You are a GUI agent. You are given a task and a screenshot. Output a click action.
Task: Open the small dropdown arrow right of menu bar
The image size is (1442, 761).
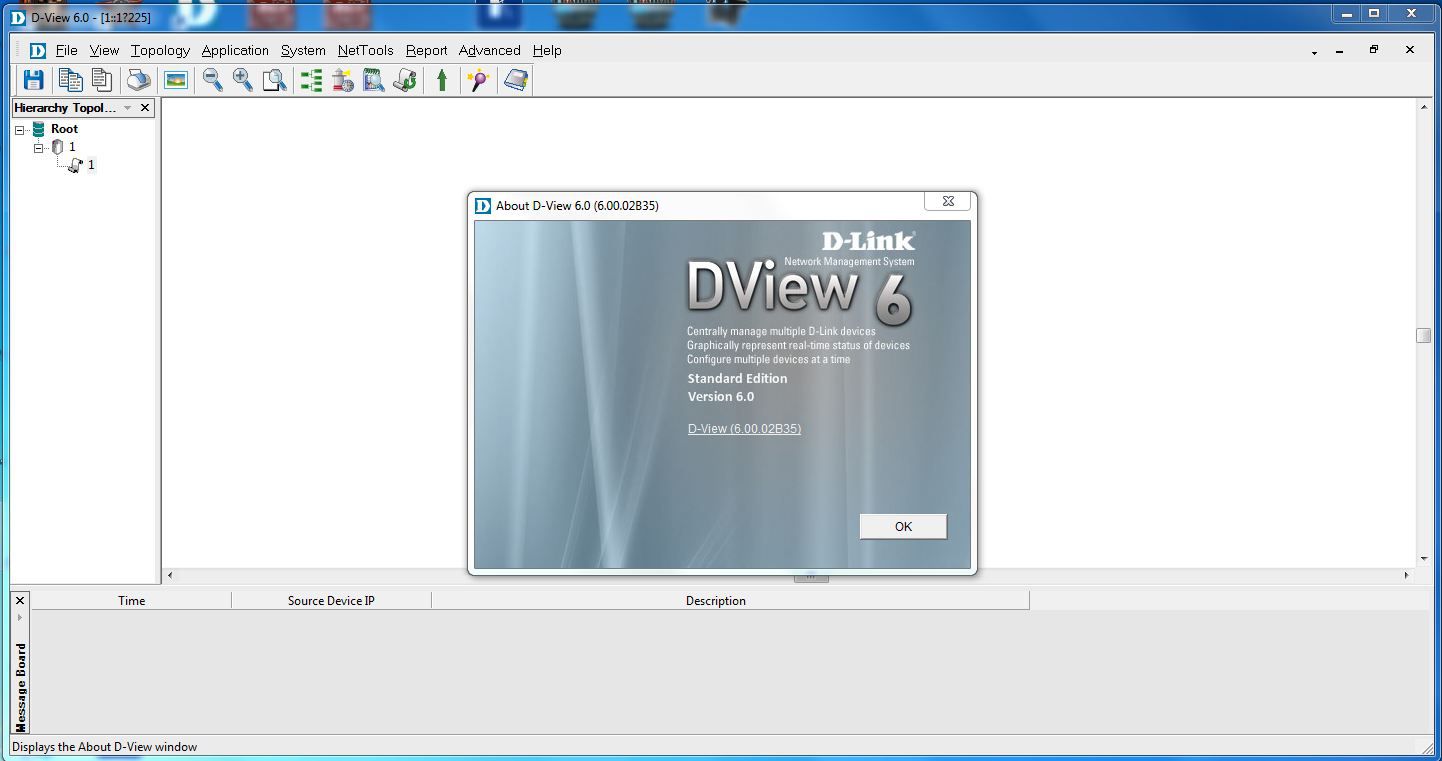tap(1314, 52)
